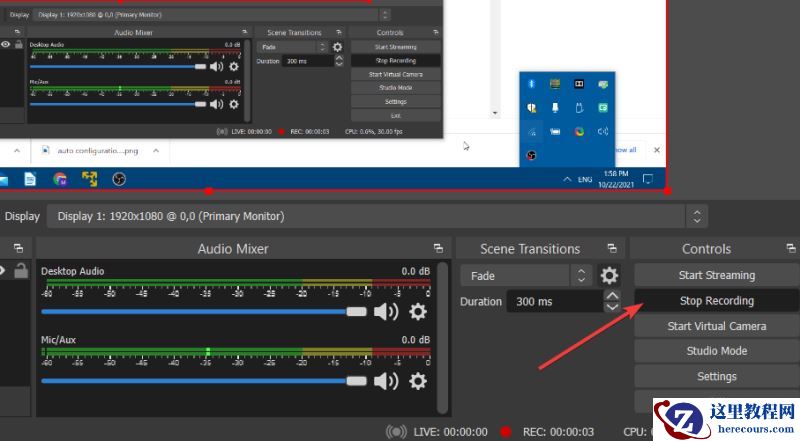The width and height of the screenshot is (800, 441).
Task: Click Exit in preview Controls
Action: point(396,115)
